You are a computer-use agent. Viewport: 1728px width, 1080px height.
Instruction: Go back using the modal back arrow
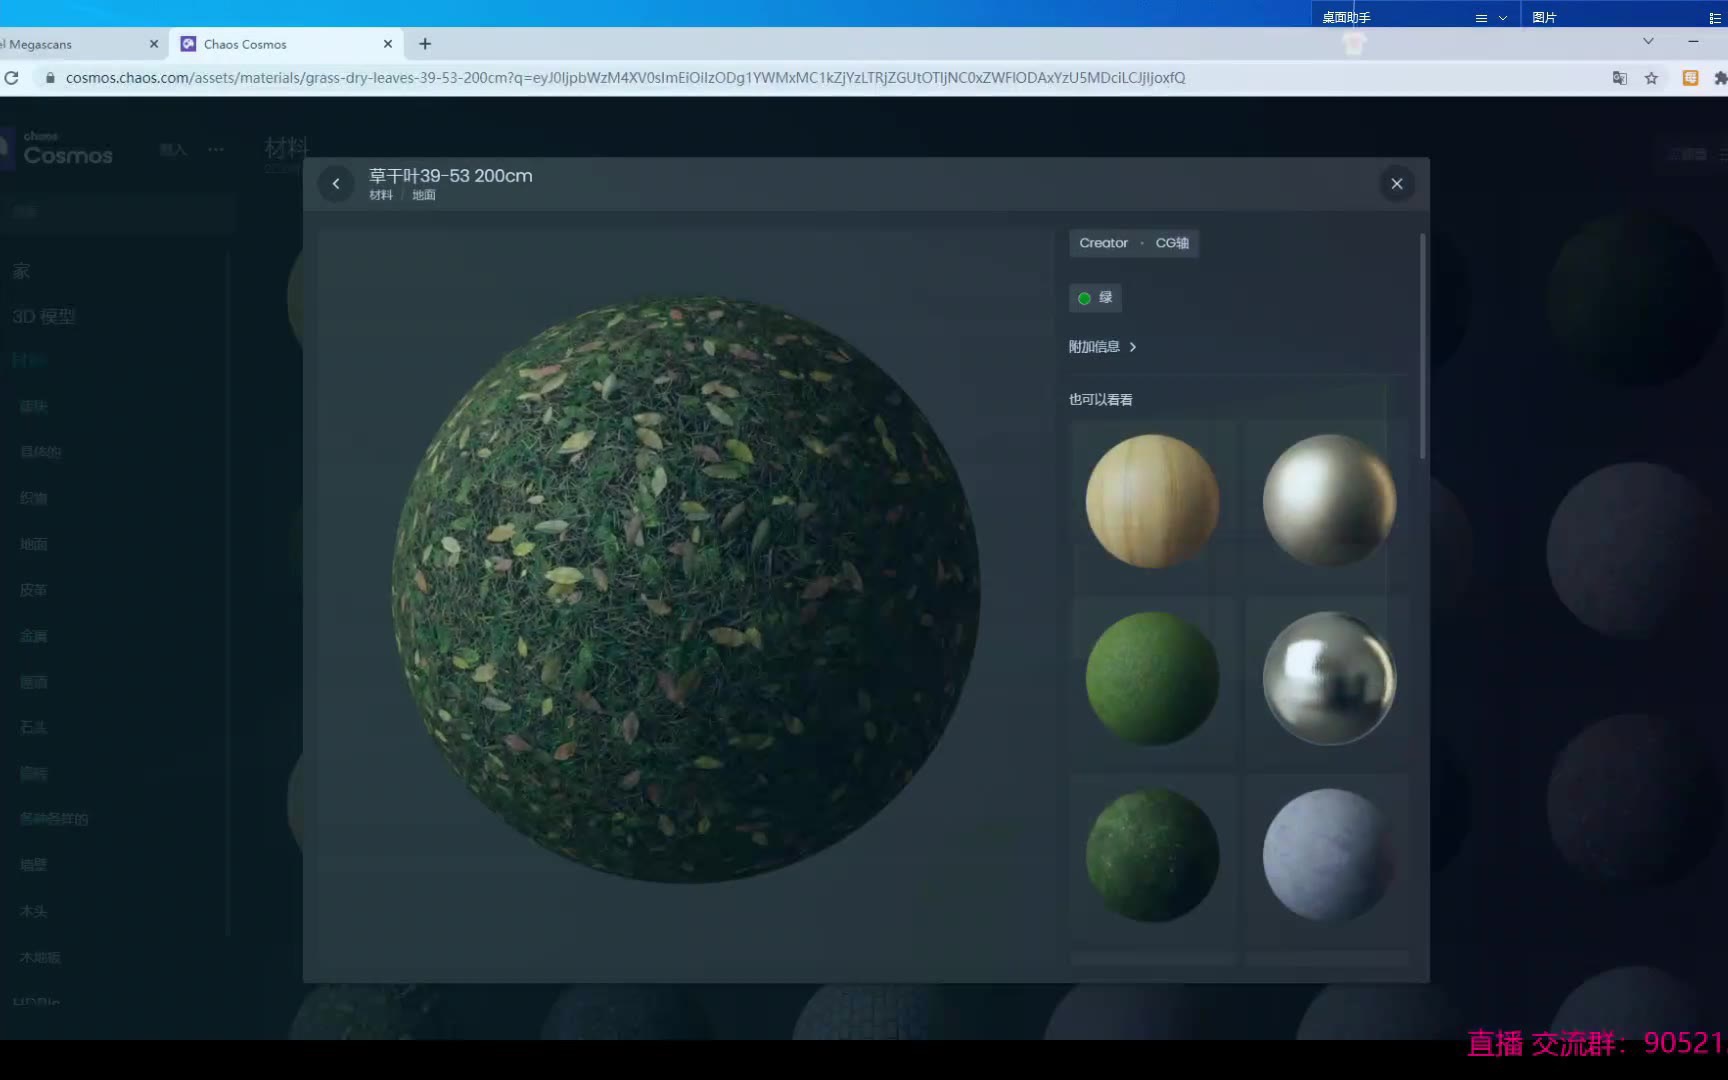(336, 184)
